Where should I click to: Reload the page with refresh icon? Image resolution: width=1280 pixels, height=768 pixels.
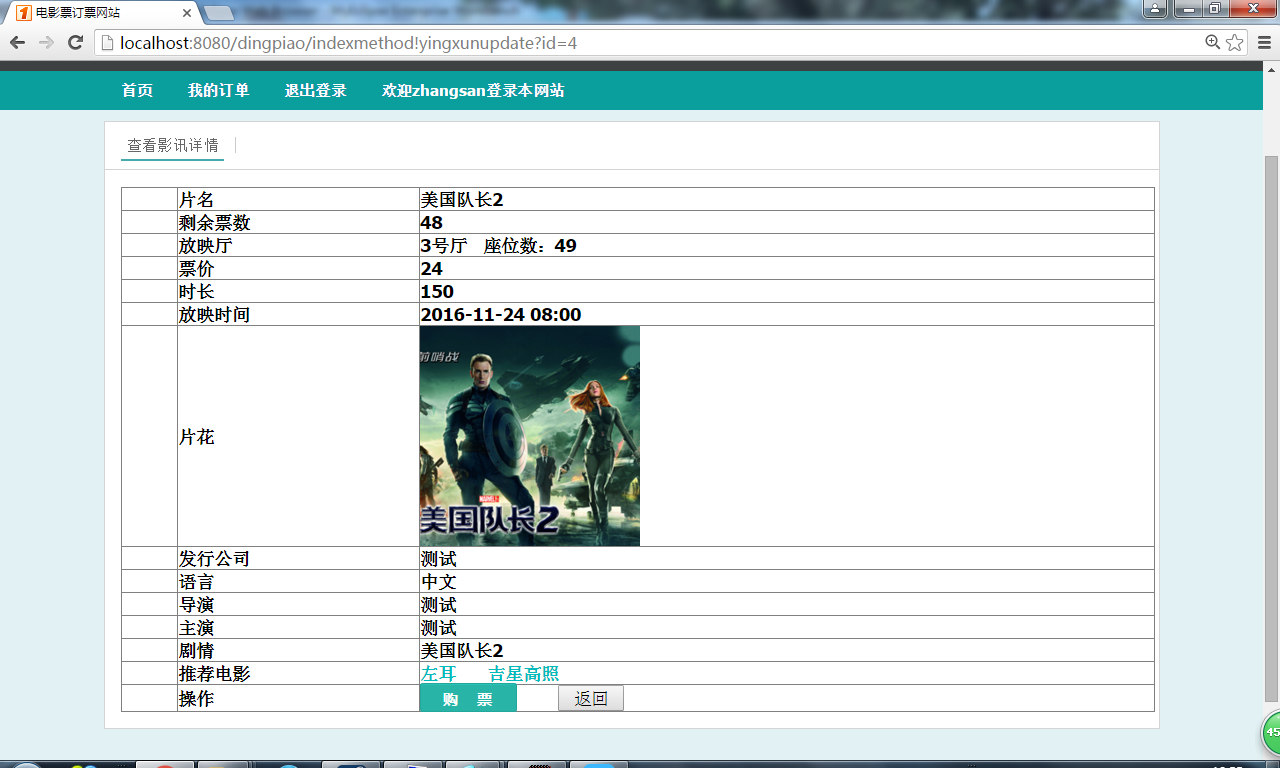75,42
